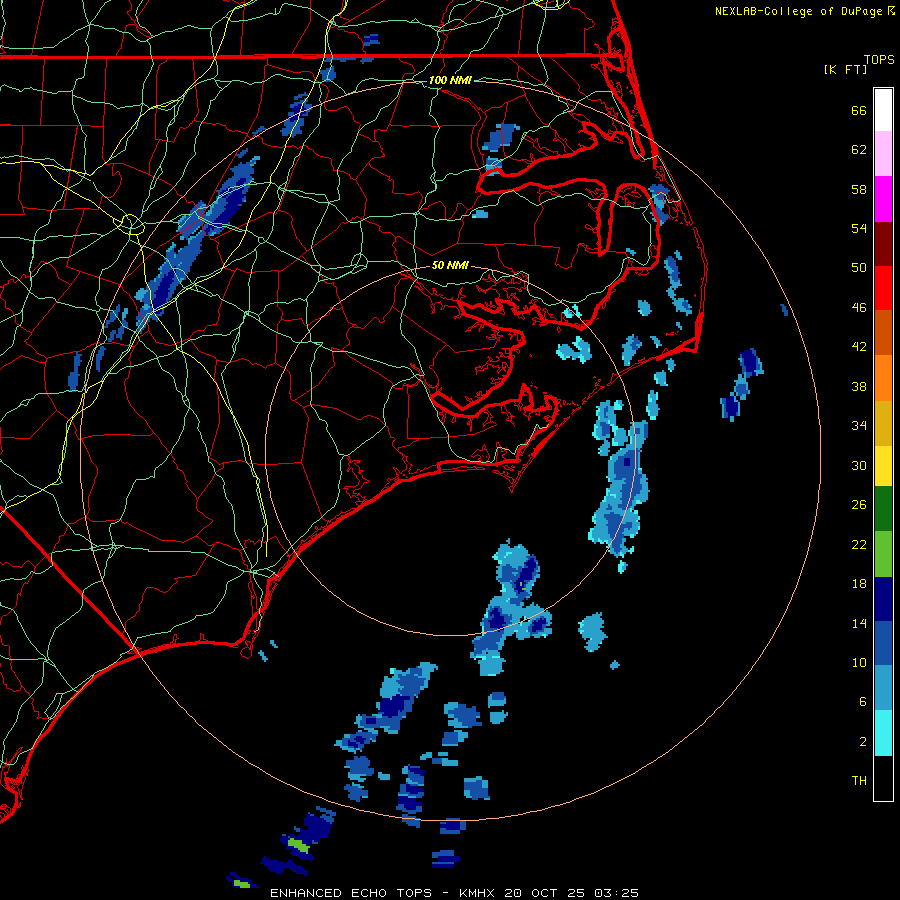Click the legend value 2
The height and width of the screenshot is (900, 900).
coord(862,742)
